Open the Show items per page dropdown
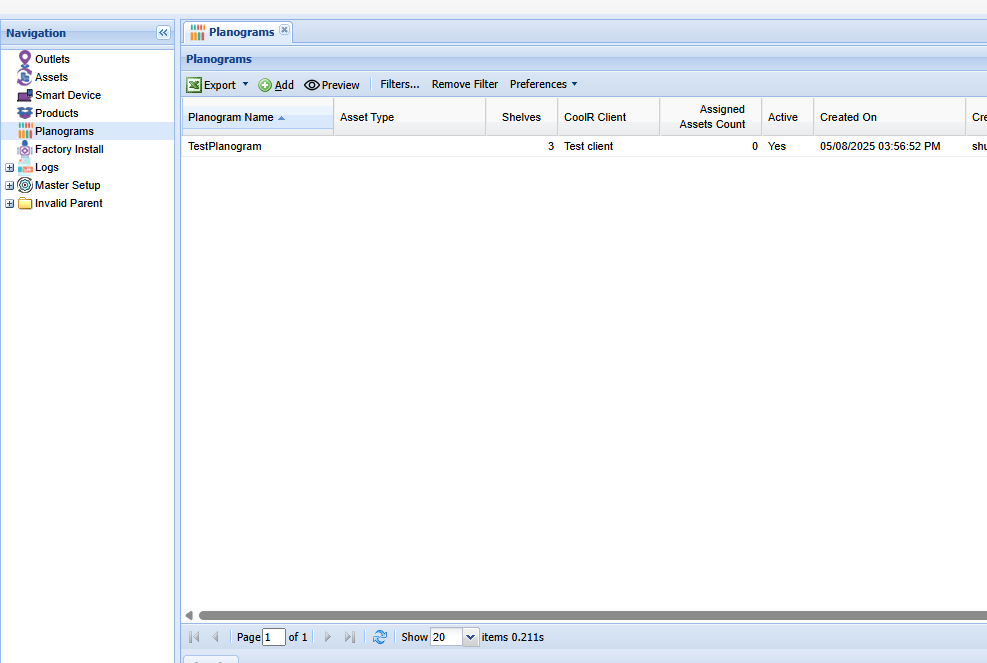 click(471, 637)
